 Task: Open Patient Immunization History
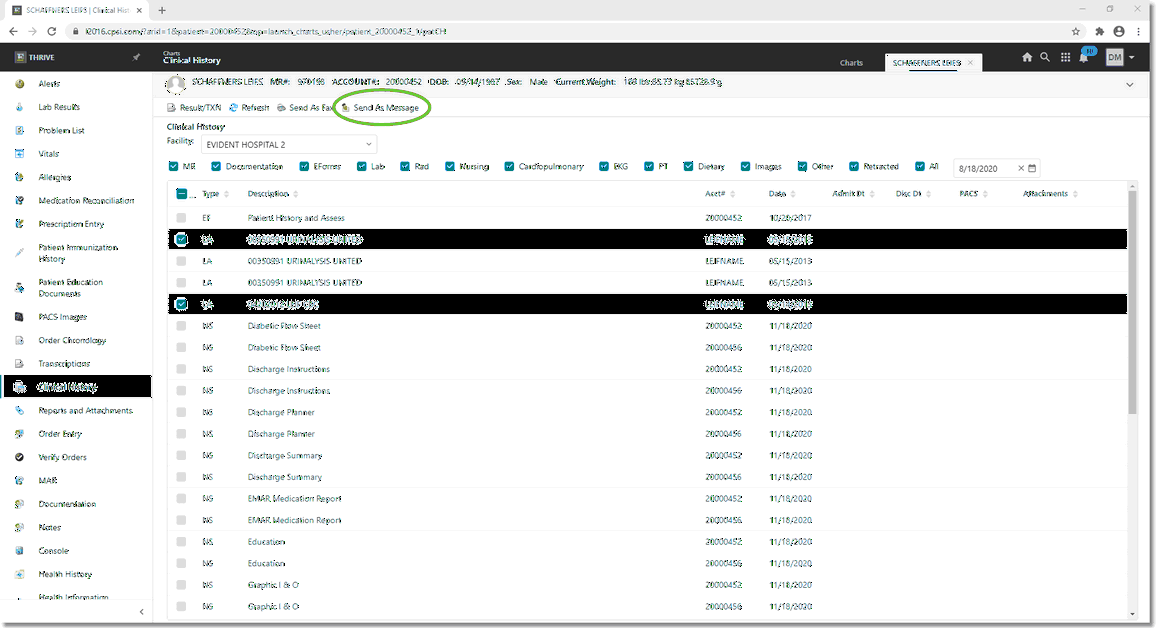(77, 253)
